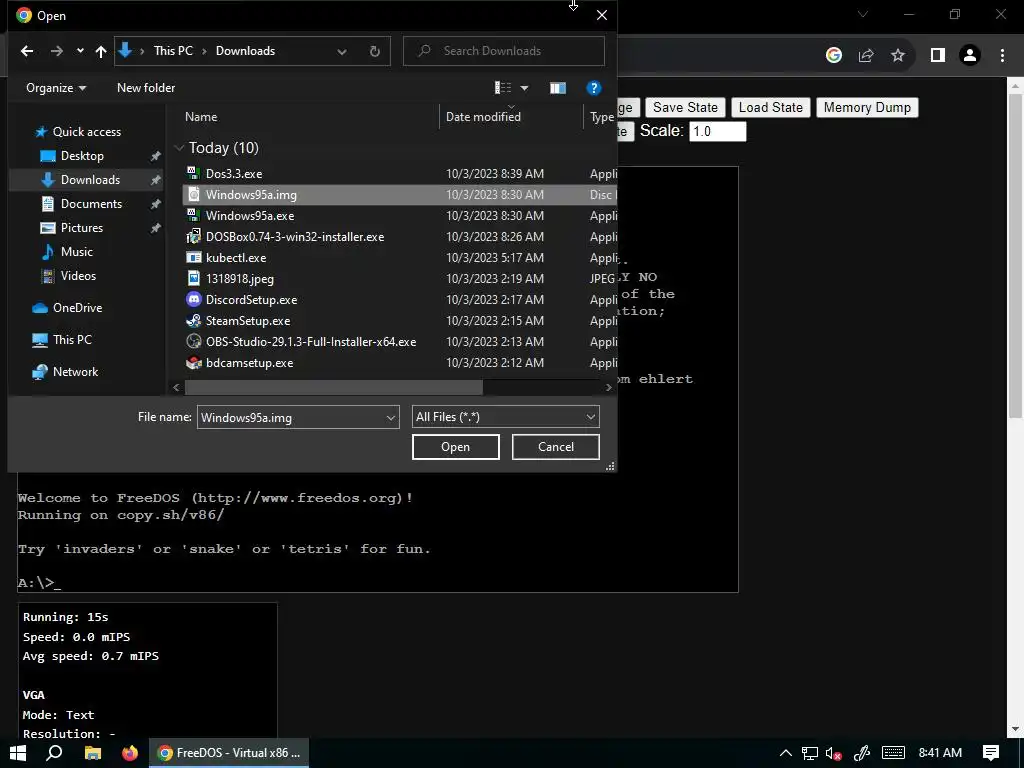Create a New folder
Screen dimensions: 1024x768
(x=146, y=88)
